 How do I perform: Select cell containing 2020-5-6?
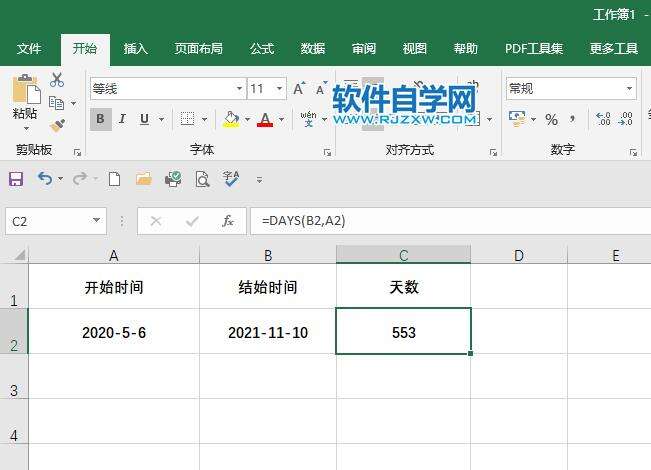point(114,331)
